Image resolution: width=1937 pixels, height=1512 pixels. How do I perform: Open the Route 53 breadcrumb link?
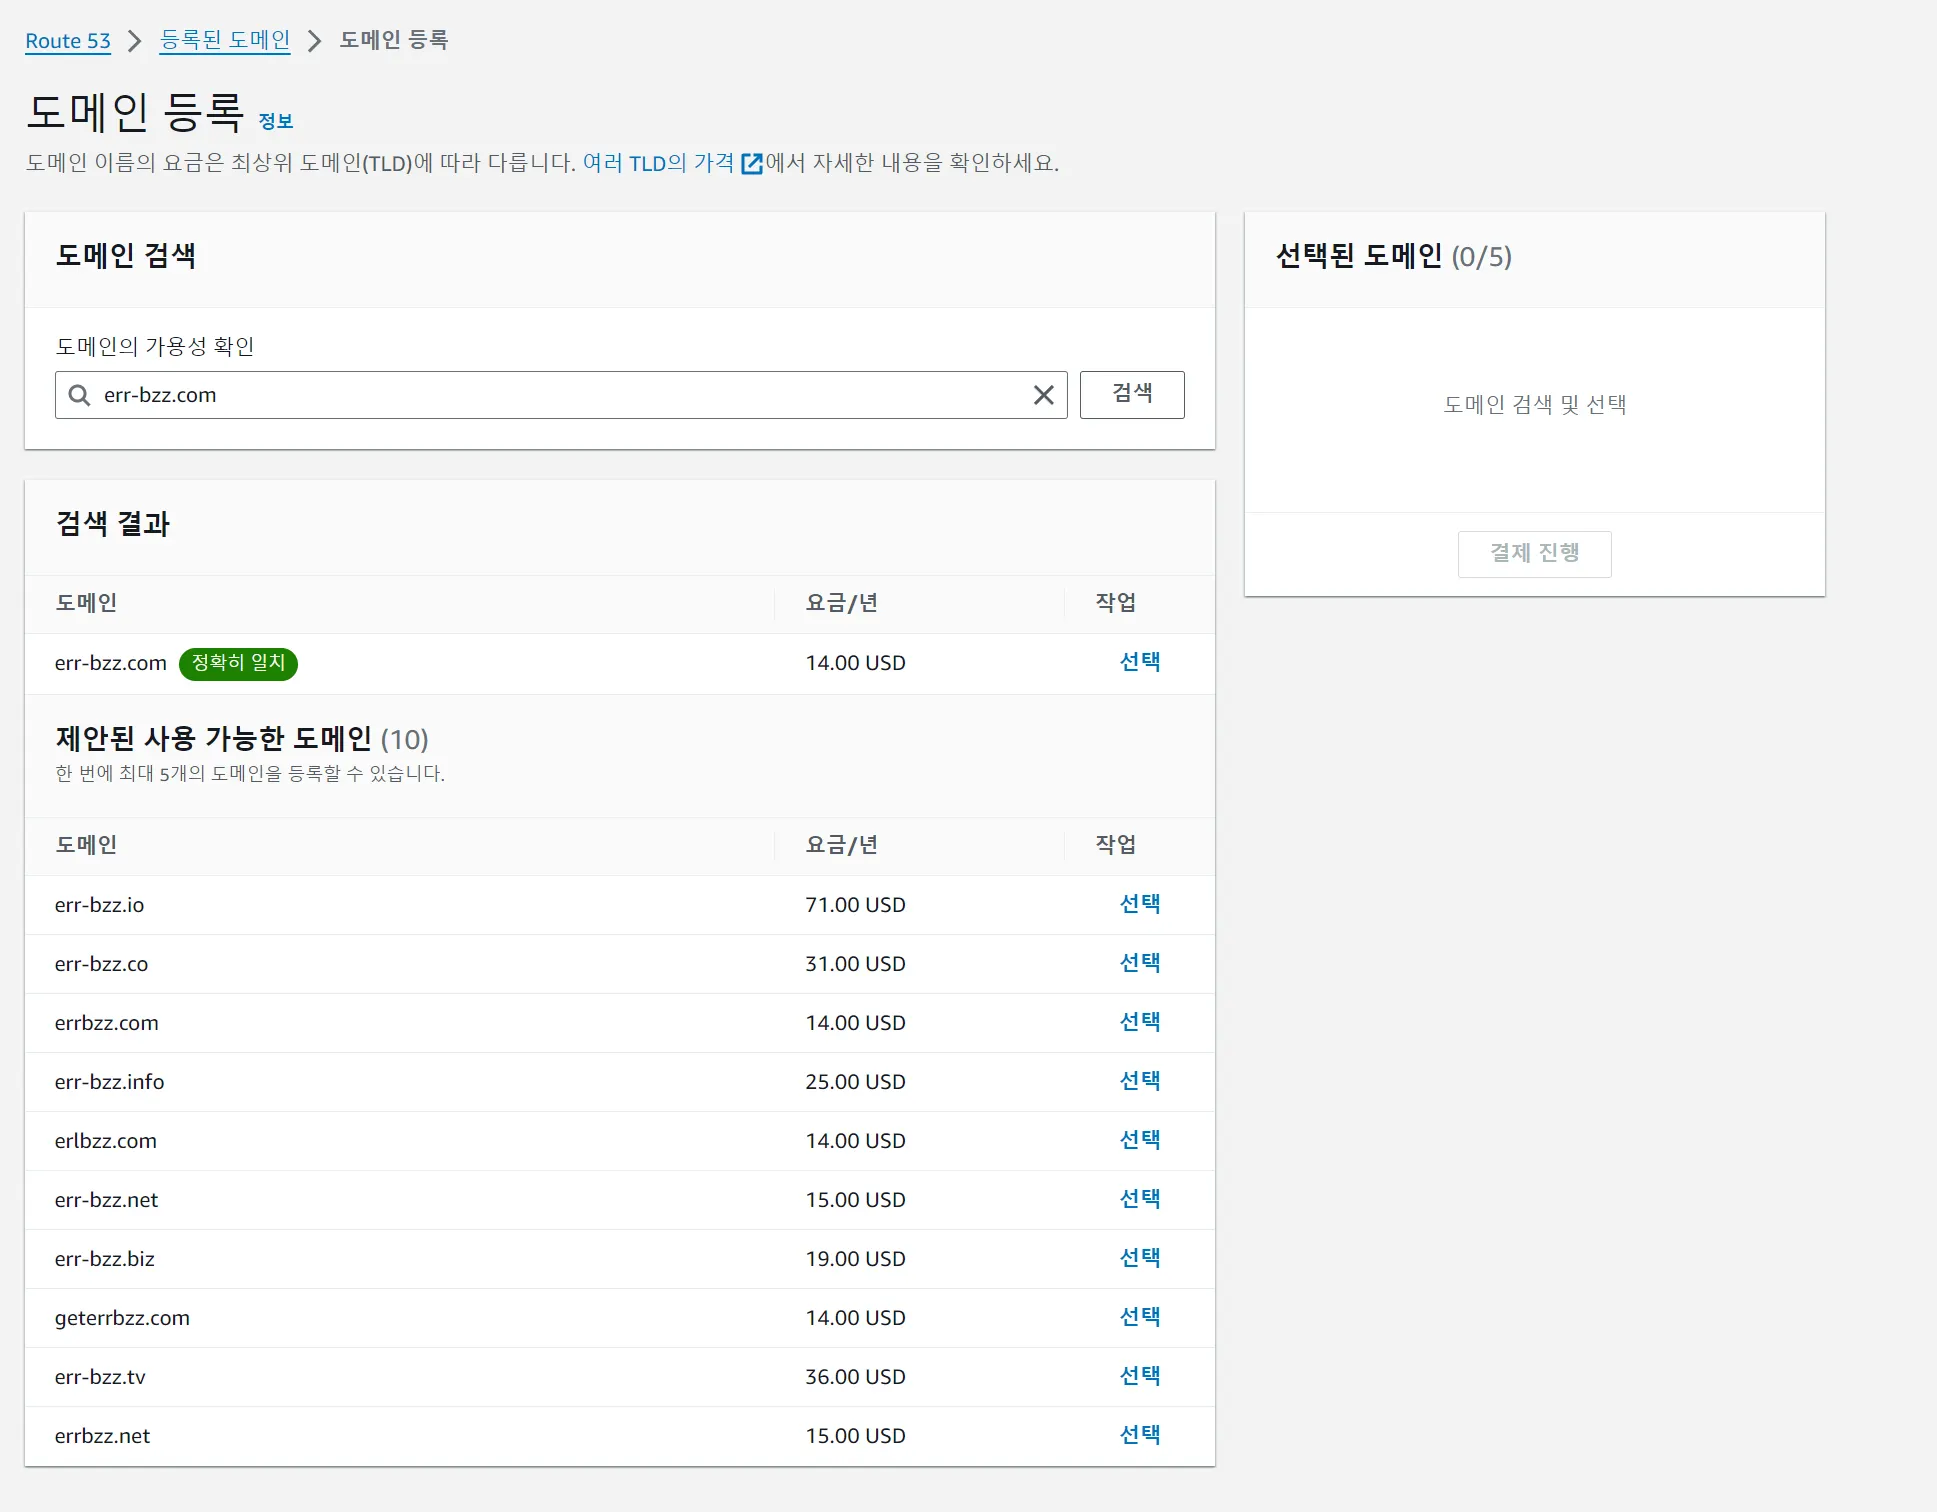pyautogui.click(x=68, y=41)
